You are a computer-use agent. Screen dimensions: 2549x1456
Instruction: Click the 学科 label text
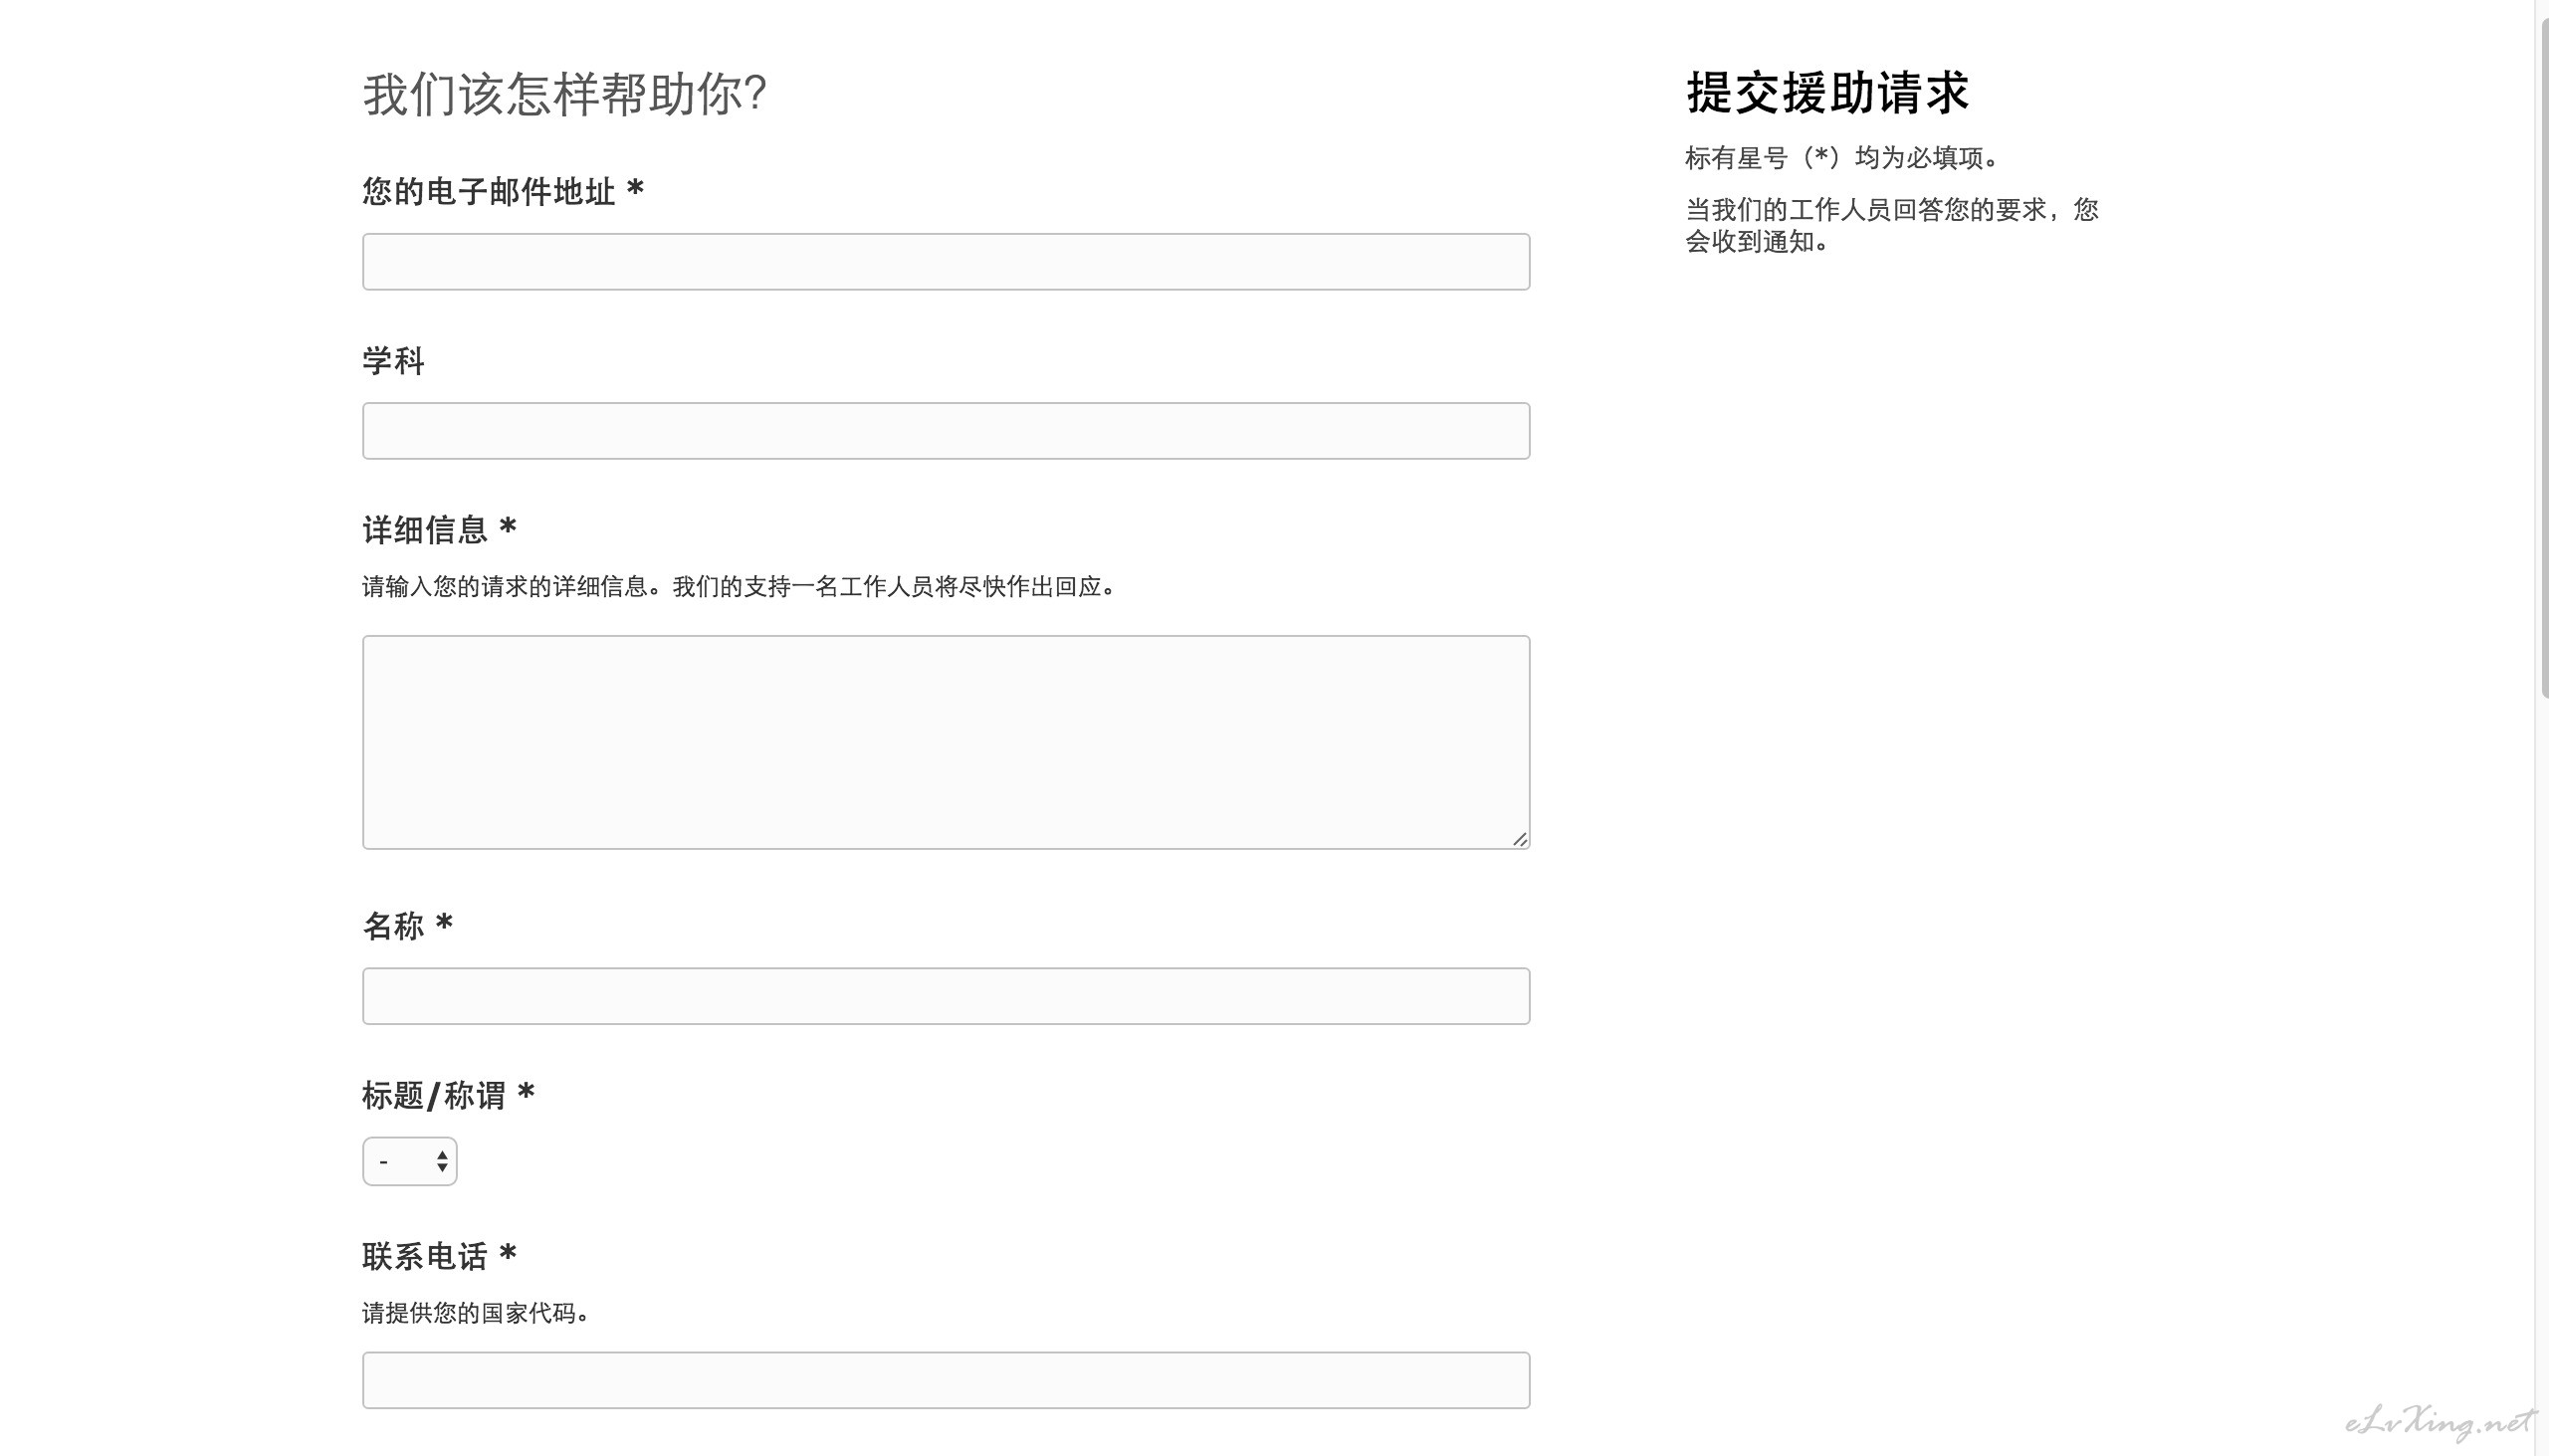[393, 361]
